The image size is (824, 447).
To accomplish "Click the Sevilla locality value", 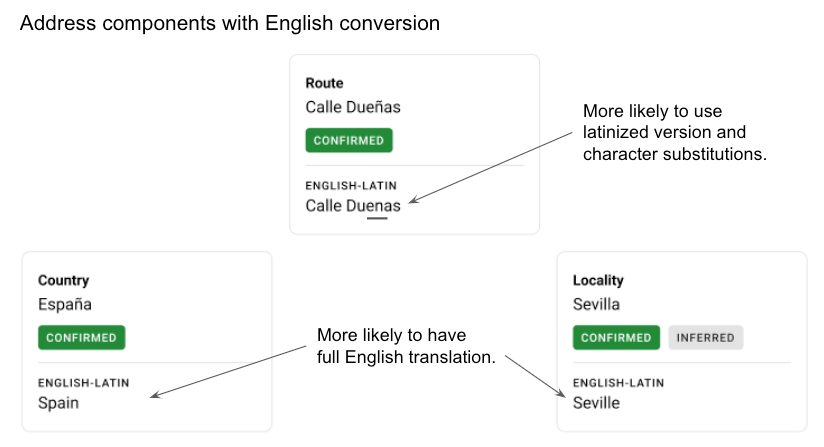I will pos(596,304).
